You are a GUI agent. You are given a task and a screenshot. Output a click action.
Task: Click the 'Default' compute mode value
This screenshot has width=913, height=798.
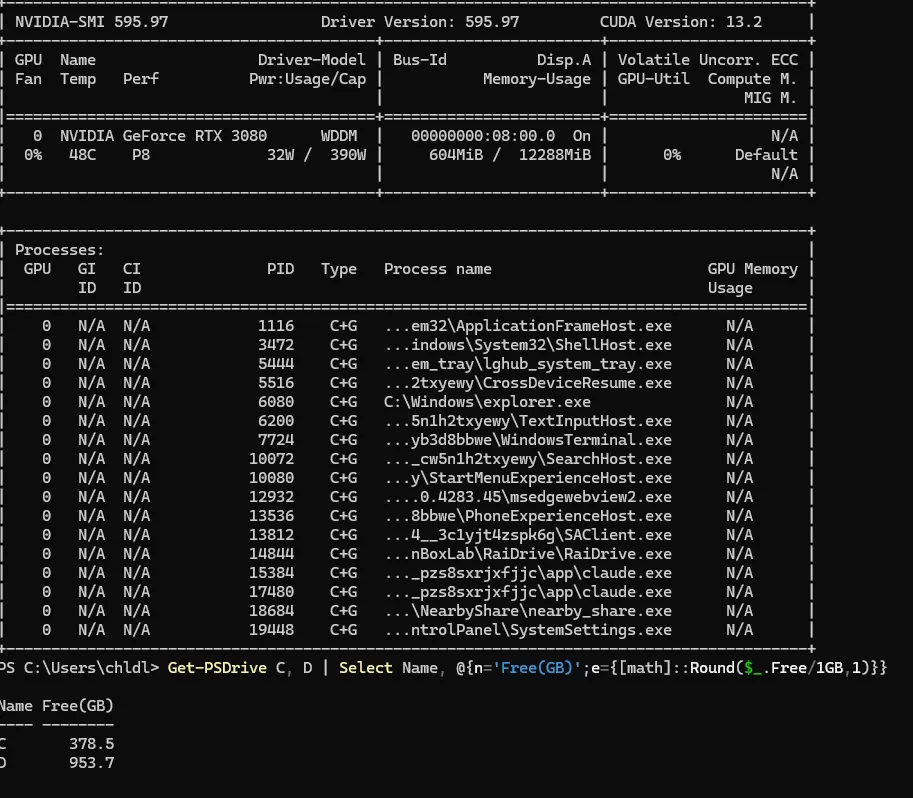tap(766, 155)
